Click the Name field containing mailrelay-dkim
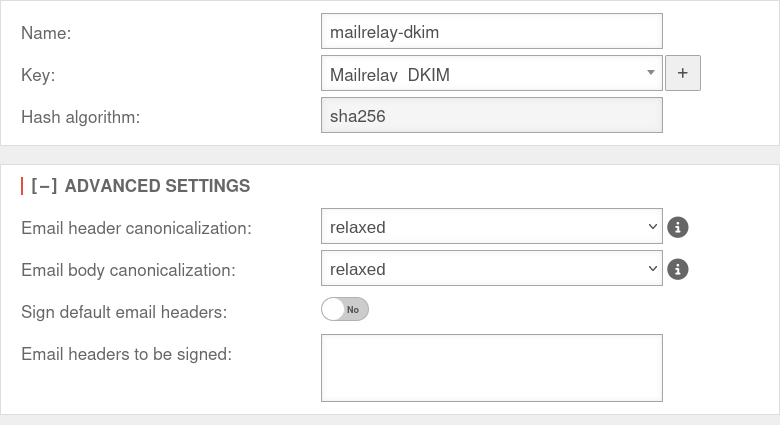Screen dimensions: 780x425 coord(491,31)
